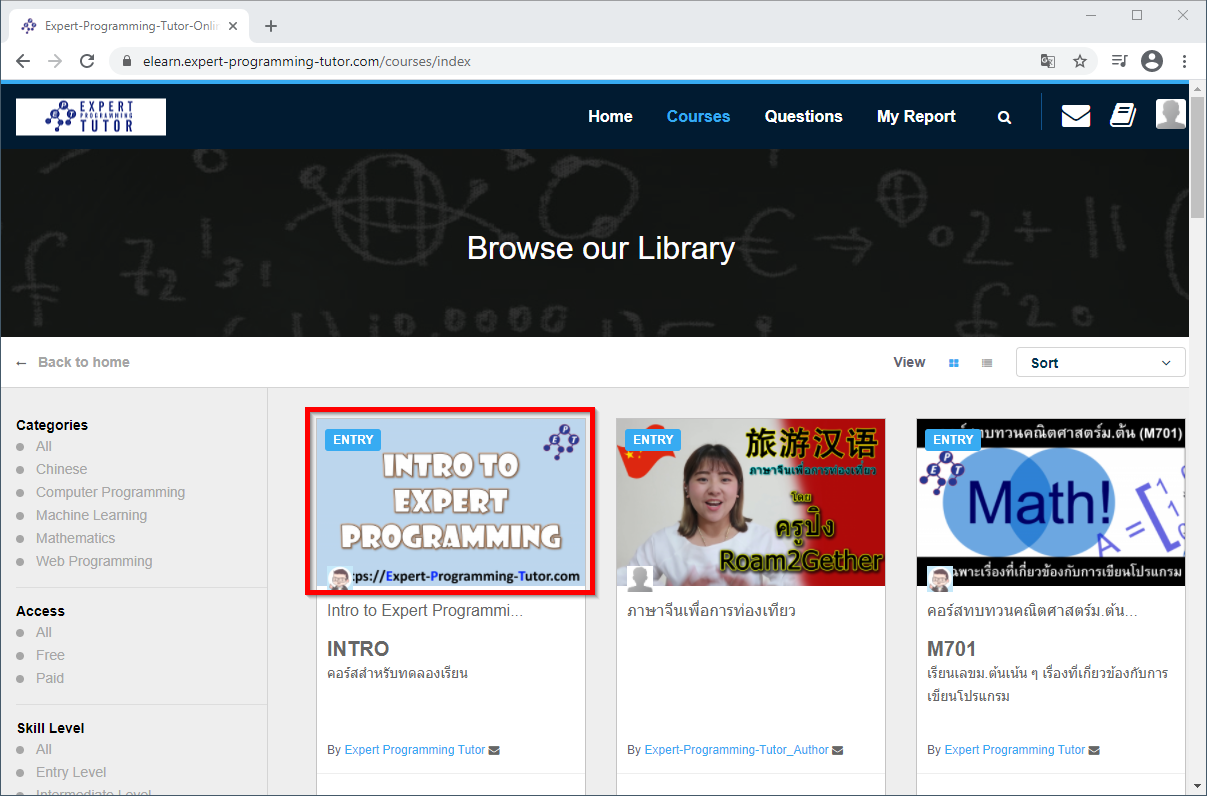Click the 'คอร์สสำหรับทดลองเรียน' course description
1207x796 pixels.
398,673
